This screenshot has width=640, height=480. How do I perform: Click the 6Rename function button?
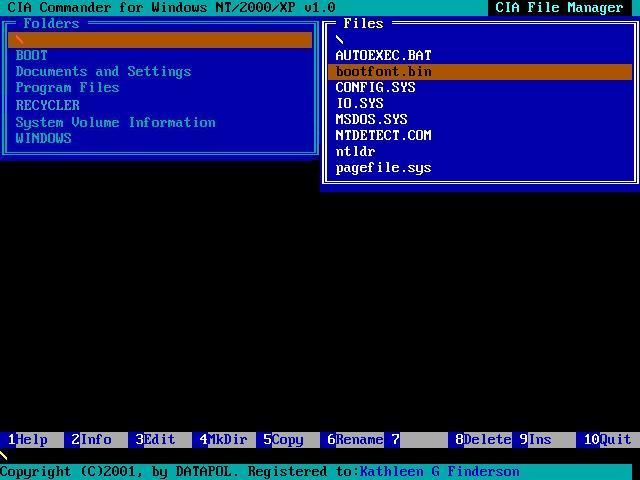(x=352, y=440)
